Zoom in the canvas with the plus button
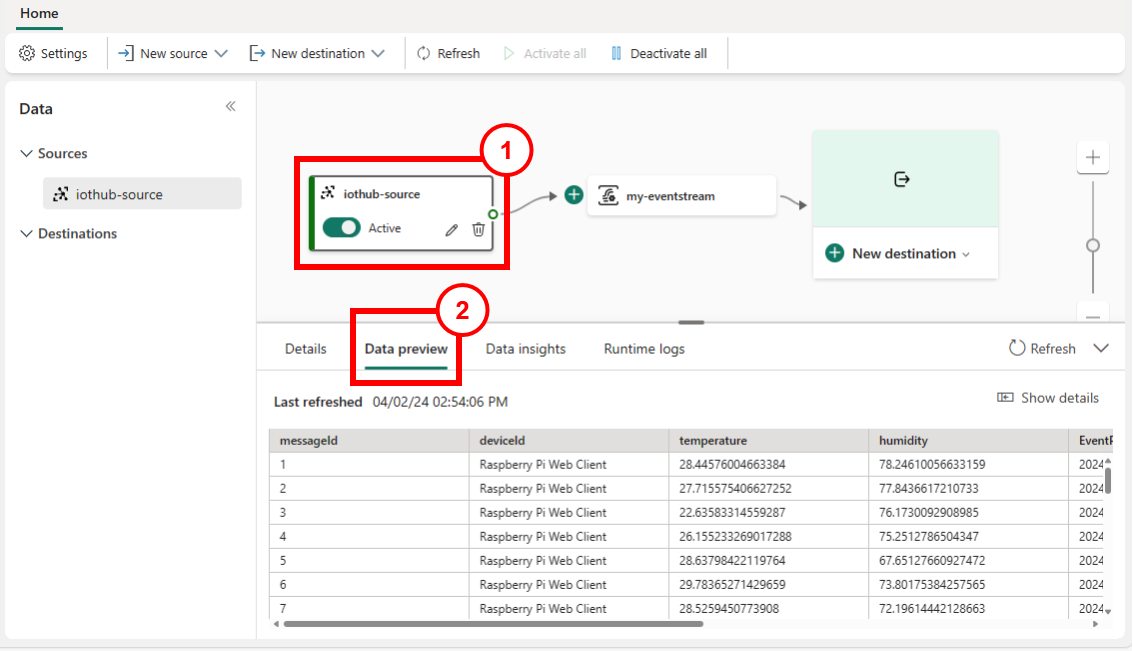This screenshot has height=651, width=1133. [x=1093, y=158]
